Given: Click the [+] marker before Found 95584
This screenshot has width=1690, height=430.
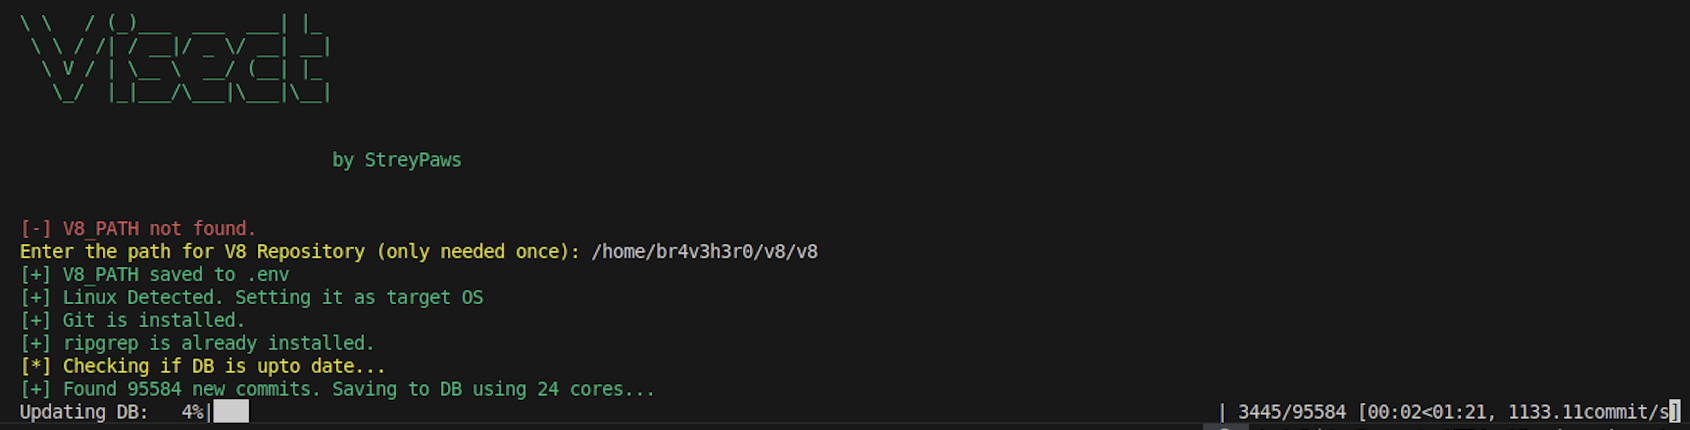Looking at the screenshot, I should point(36,389).
